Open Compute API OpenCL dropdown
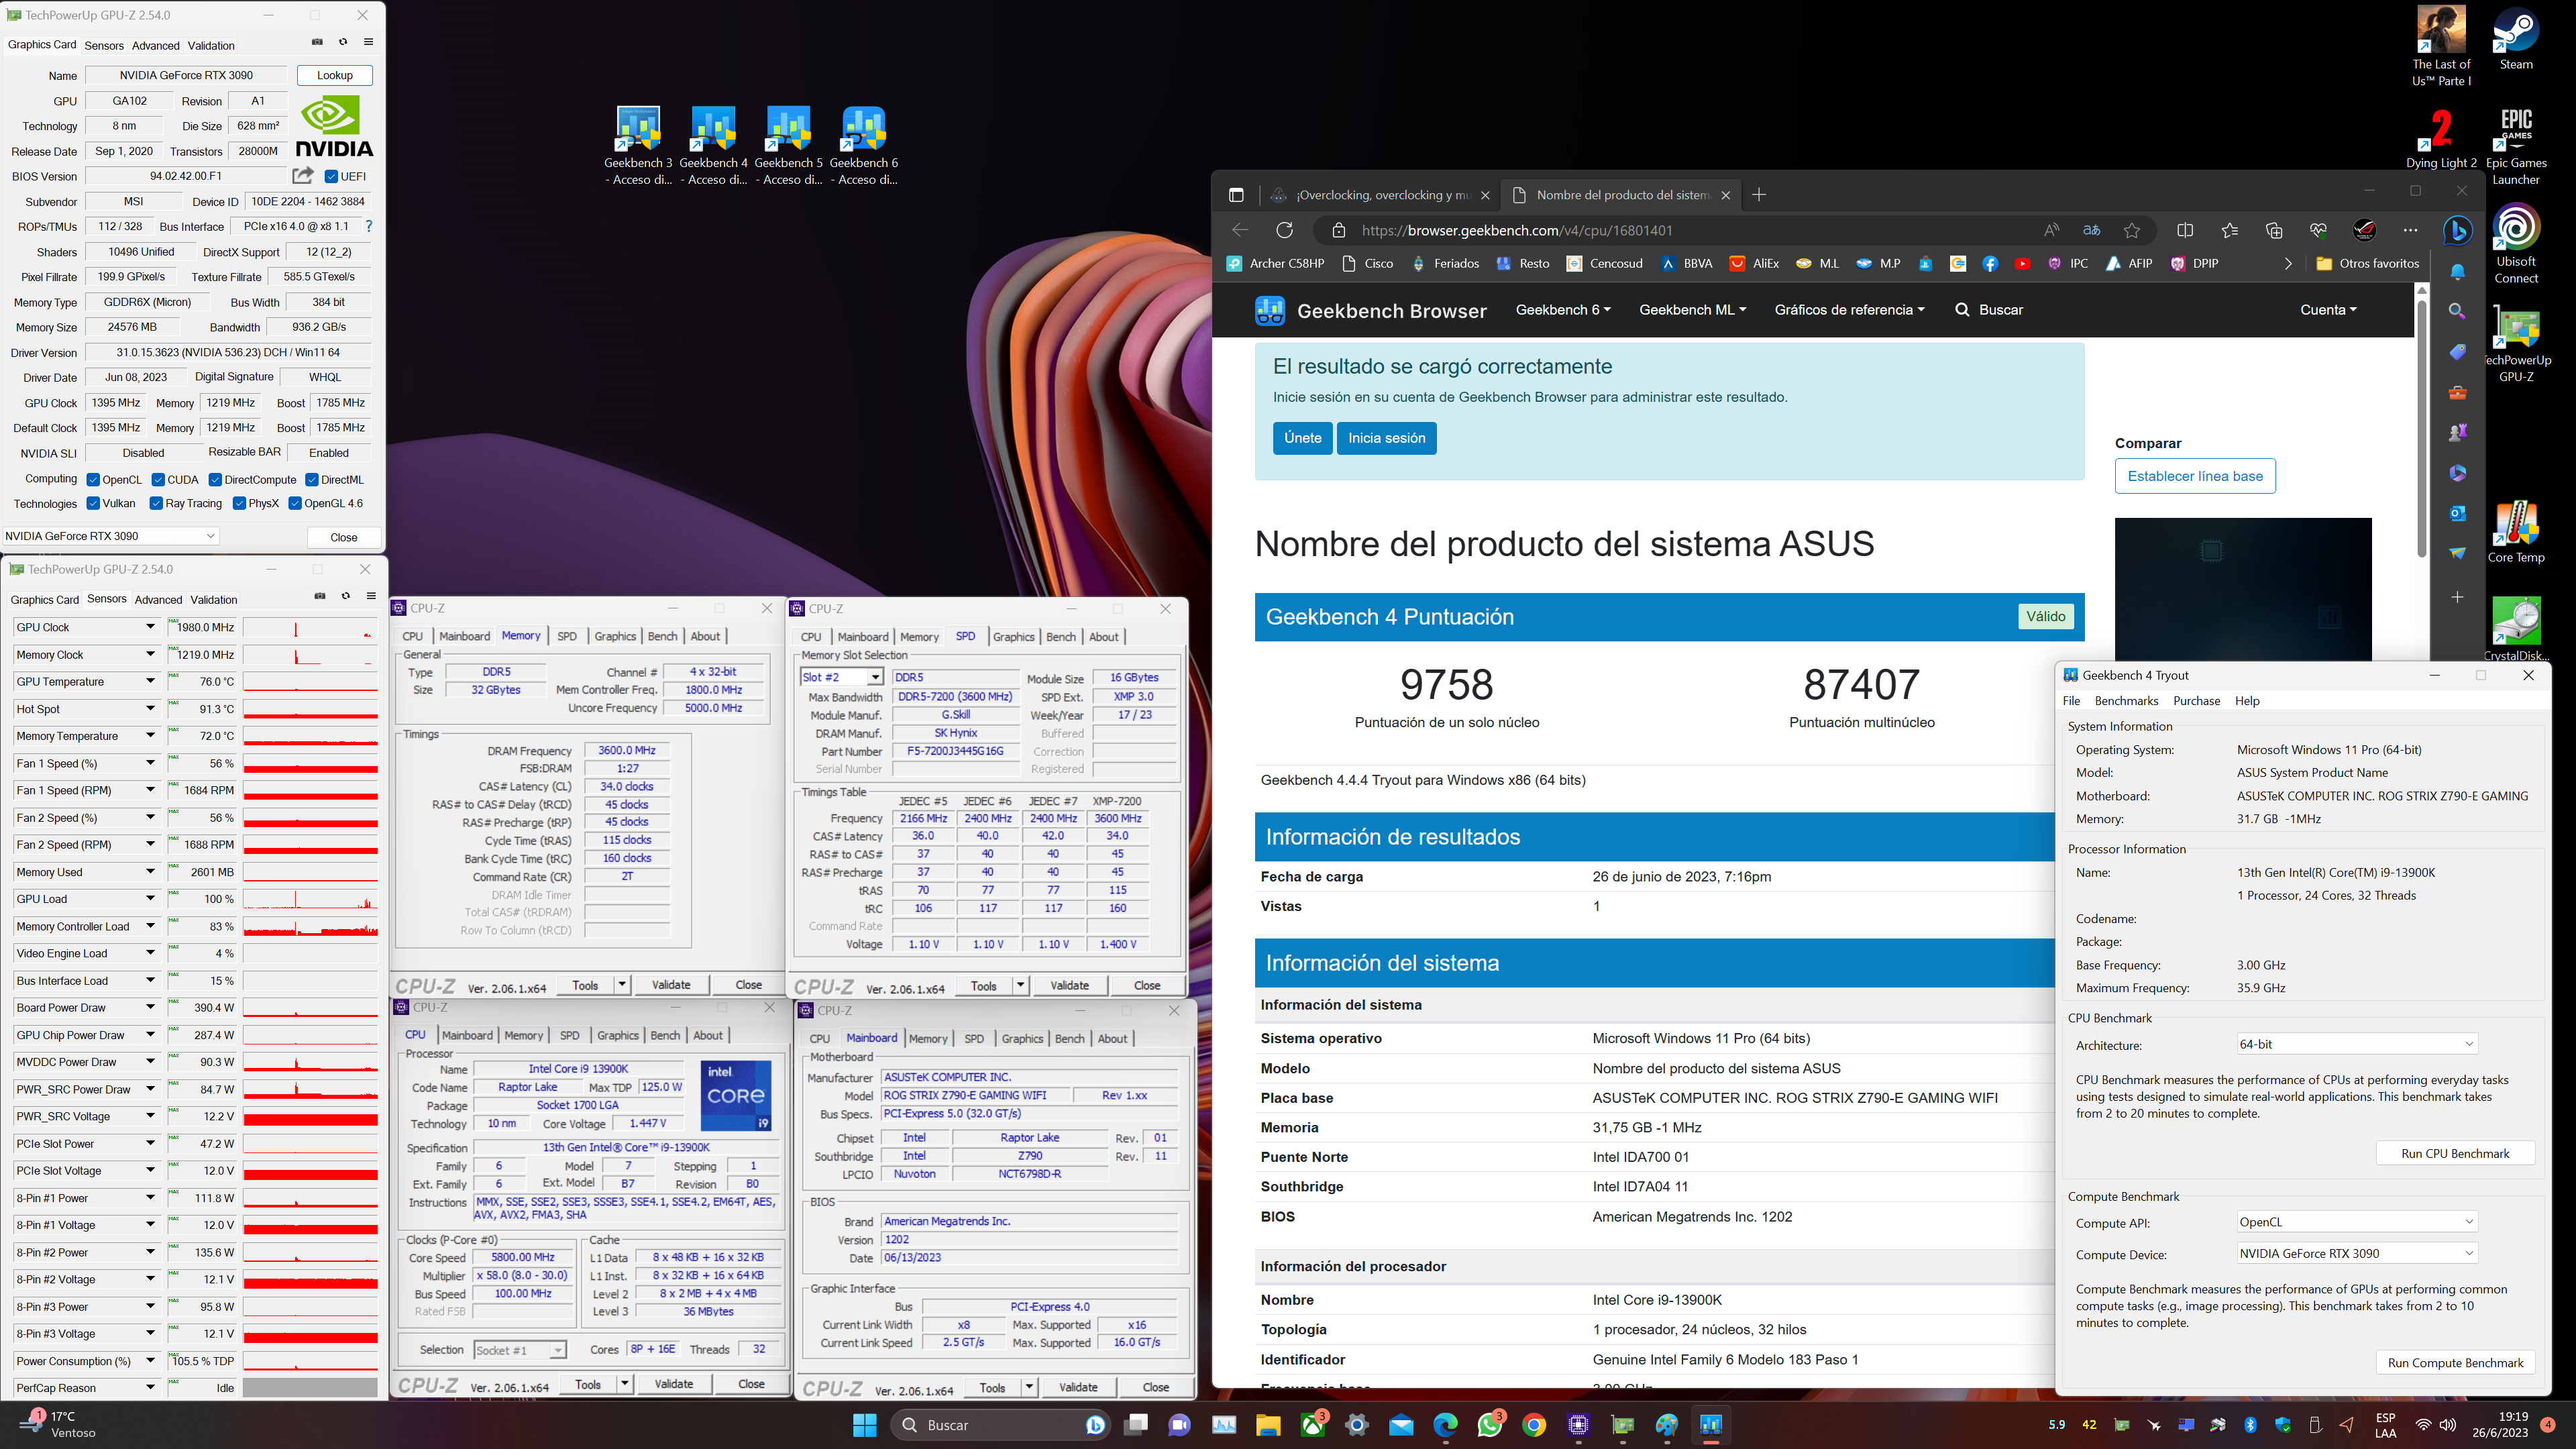 tap(2356, 1222)
